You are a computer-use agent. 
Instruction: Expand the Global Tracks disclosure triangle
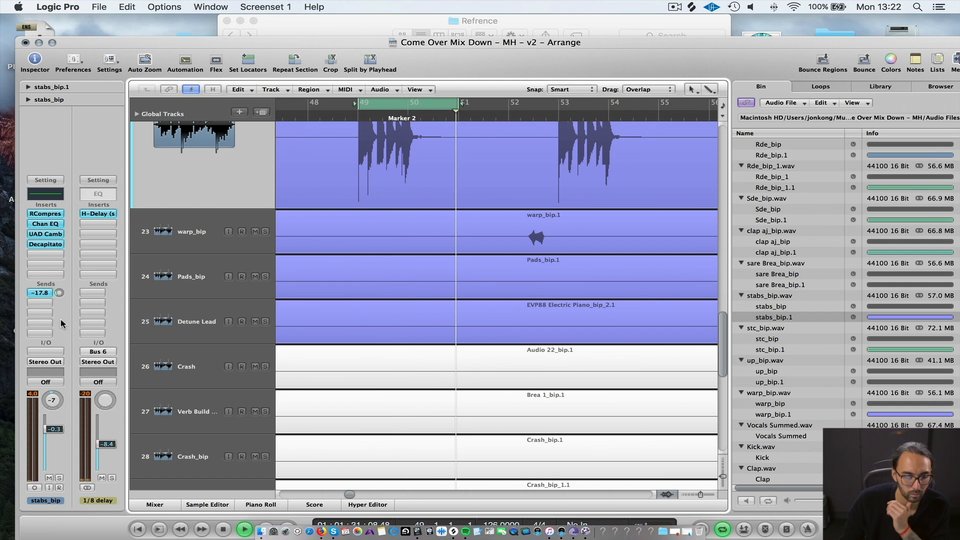137,114
